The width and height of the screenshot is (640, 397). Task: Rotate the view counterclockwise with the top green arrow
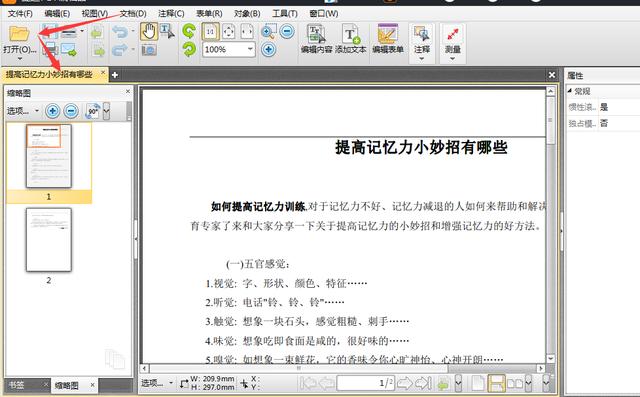189,31
